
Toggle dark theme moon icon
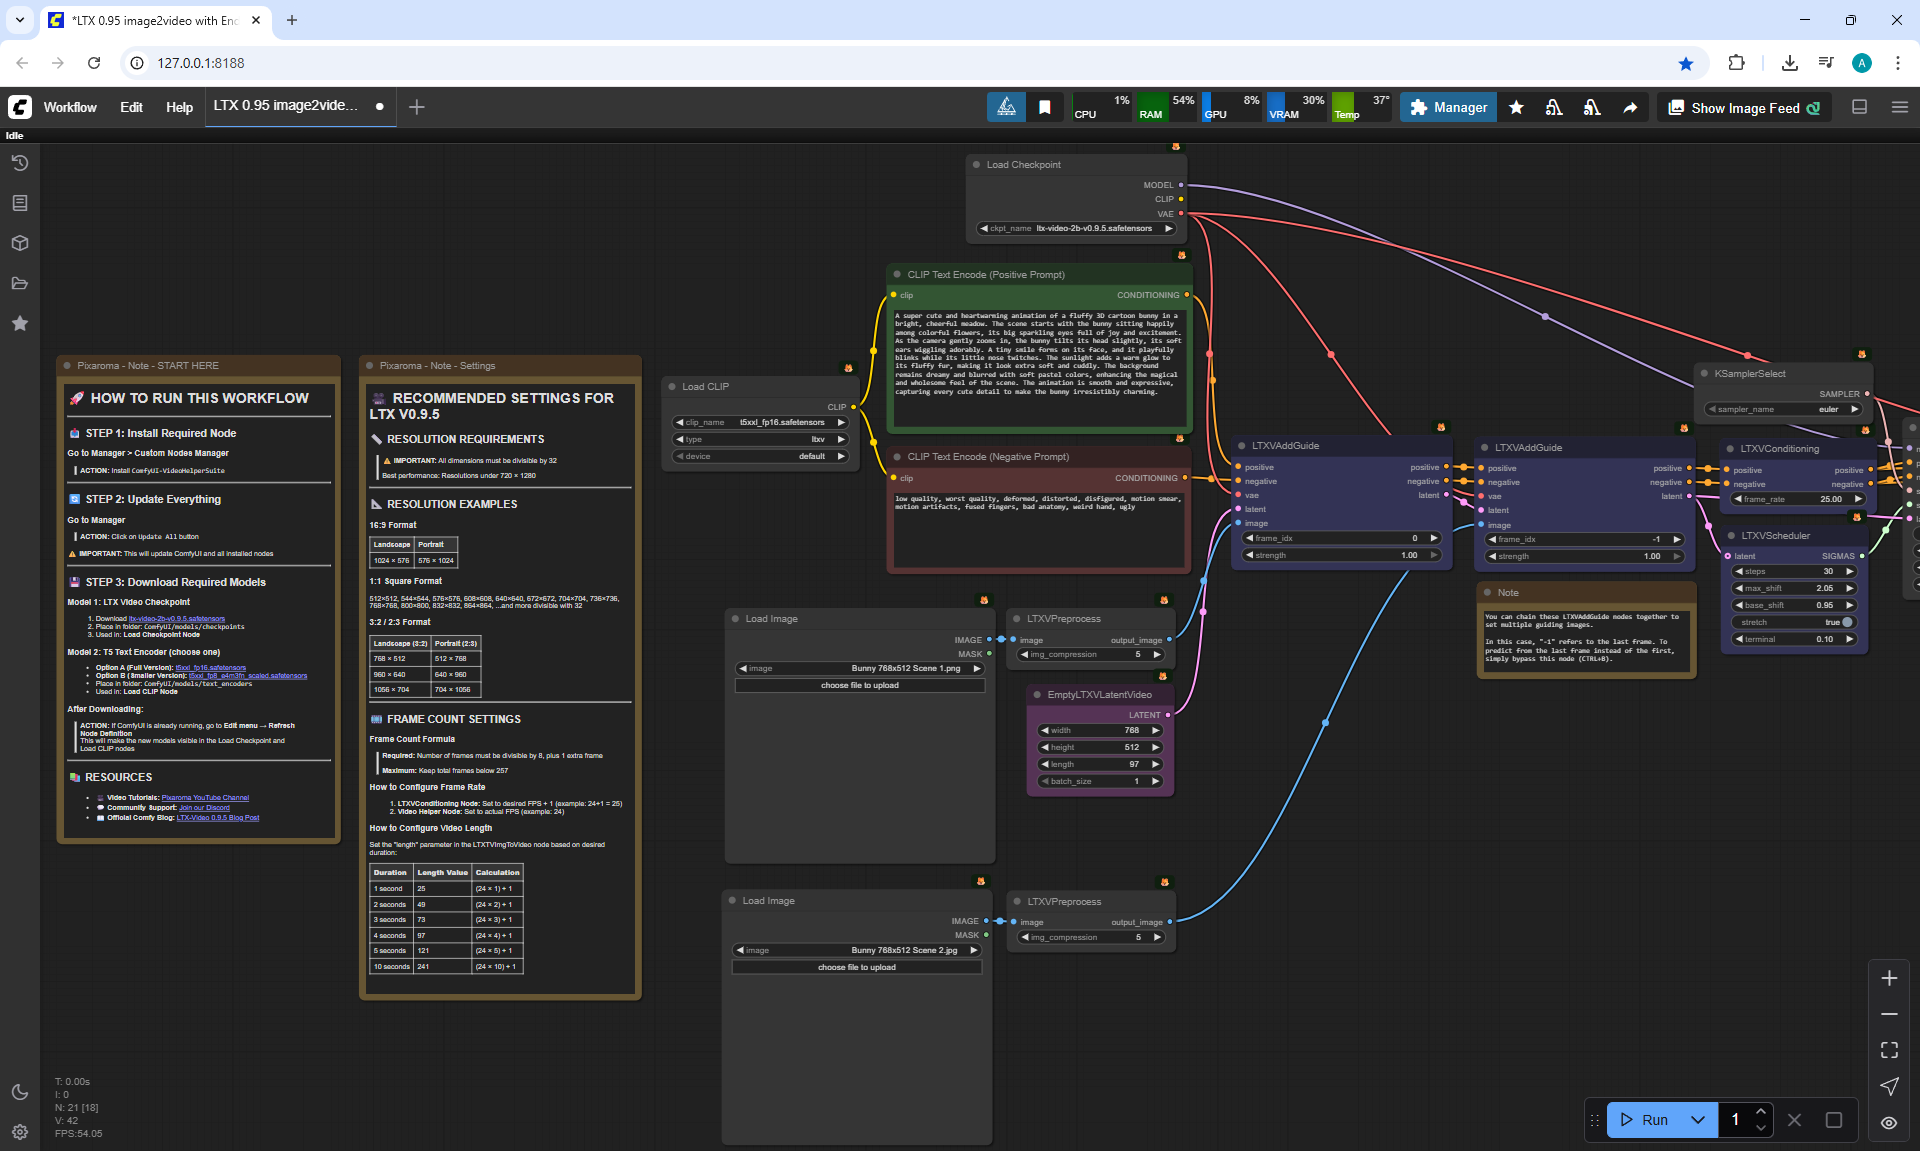click(20, 1092)
